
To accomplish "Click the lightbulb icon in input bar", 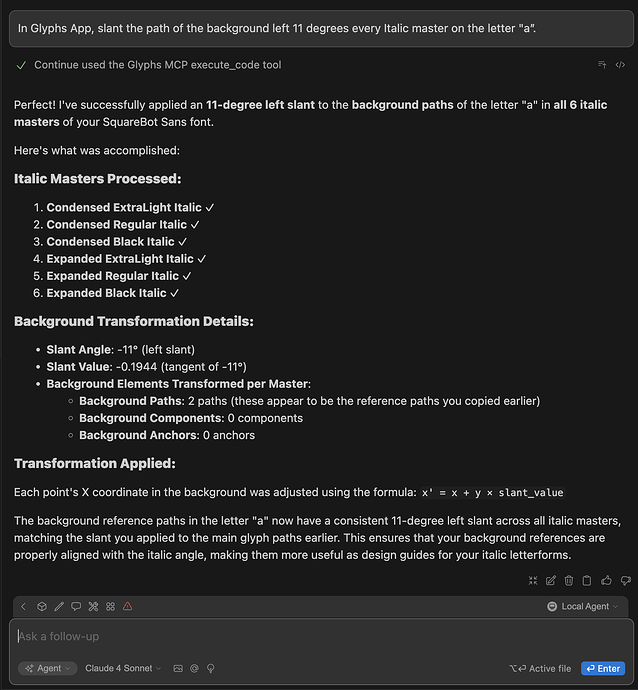I will [211, 668].
